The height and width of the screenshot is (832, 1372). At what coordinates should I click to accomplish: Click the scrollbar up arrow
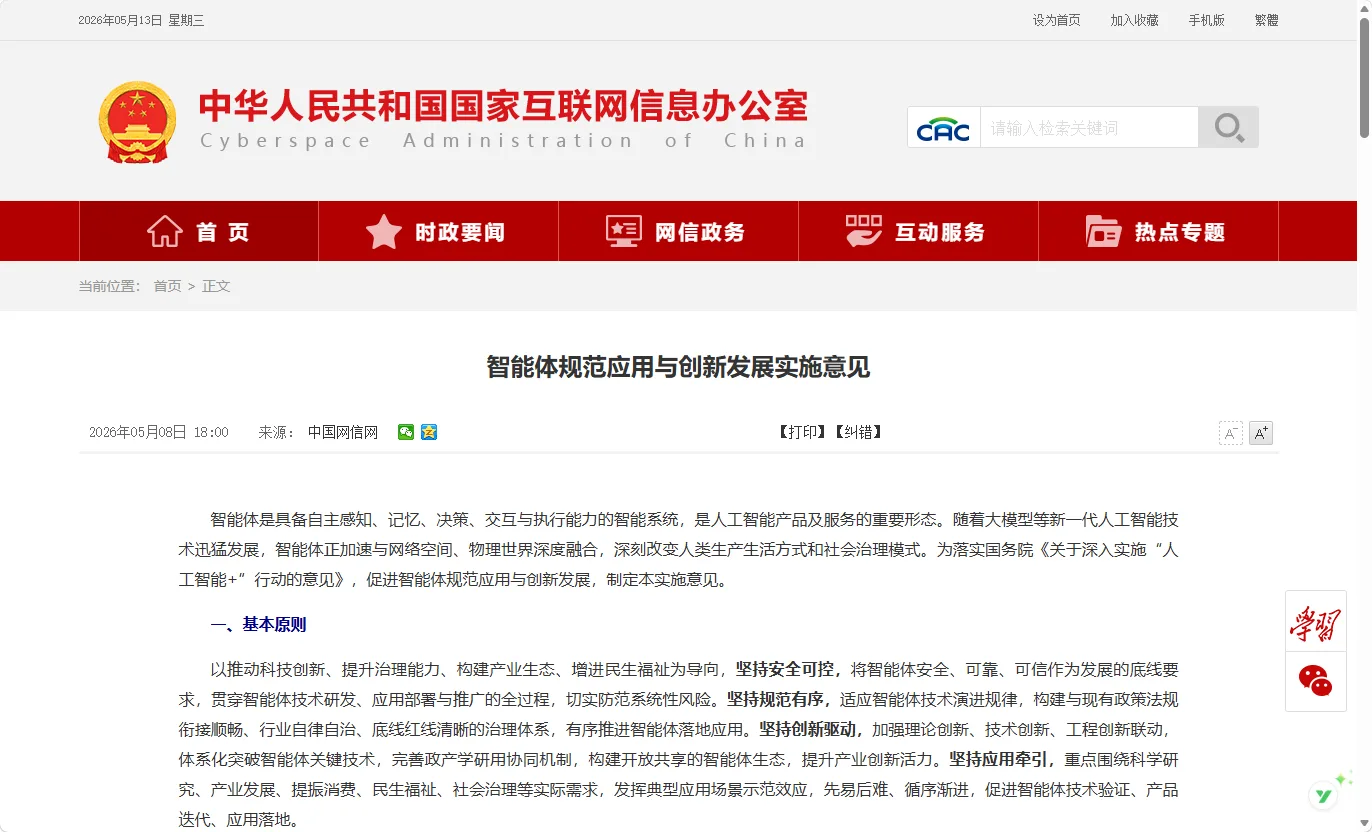coord(1364,7)
